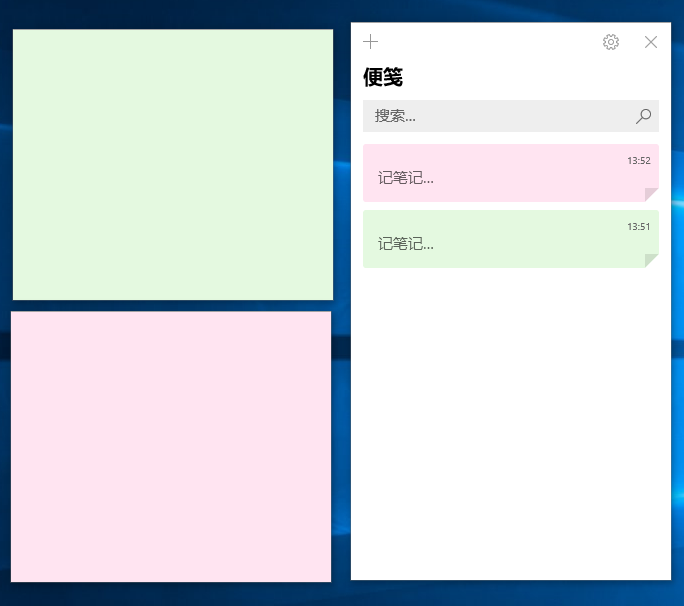Image resolution: width=684 pixels, height=606 pixels.
Task: Open Sticky Notes settings gear
Action: tap(611, 42)
